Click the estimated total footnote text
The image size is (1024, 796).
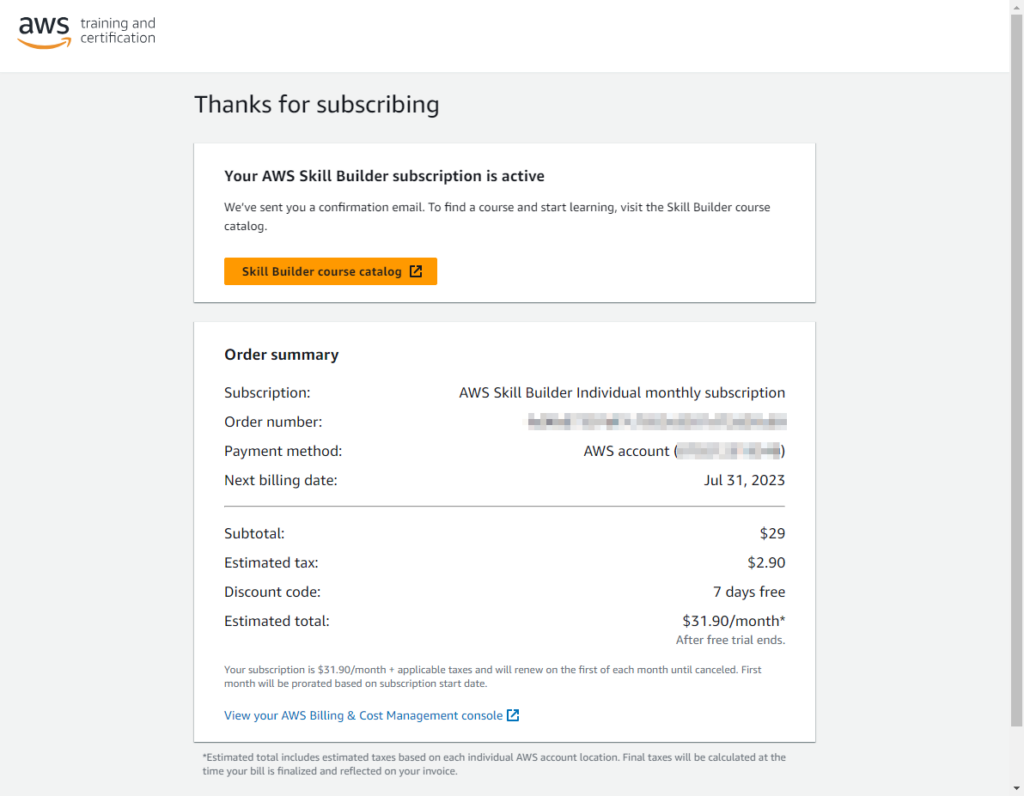pyautogui.click(x=494, y=764)
